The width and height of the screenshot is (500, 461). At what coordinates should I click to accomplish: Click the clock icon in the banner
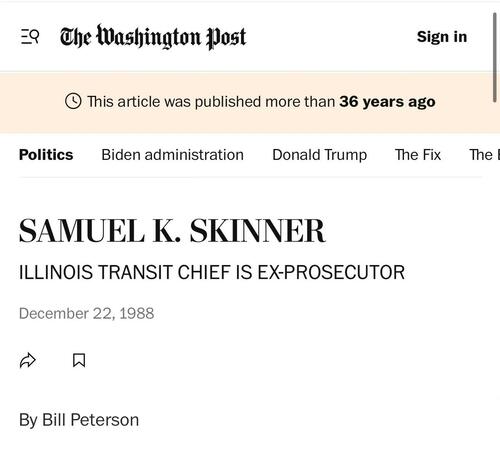pos(73,101)
